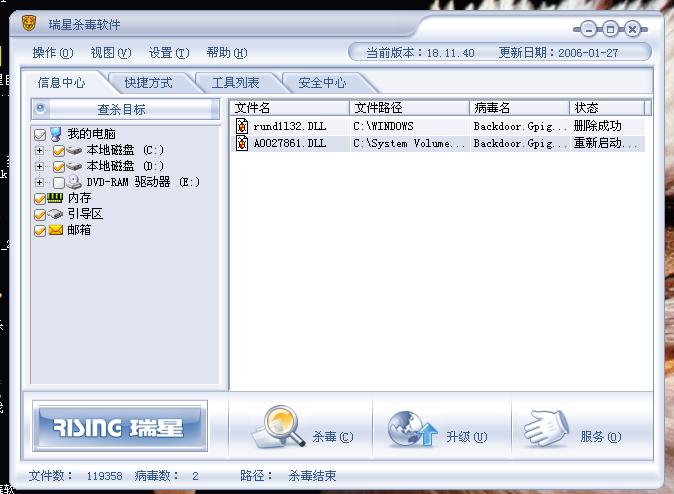Click the 删除成功 status cell
This screenshot has width=674, height=494.
pos(597,126)
